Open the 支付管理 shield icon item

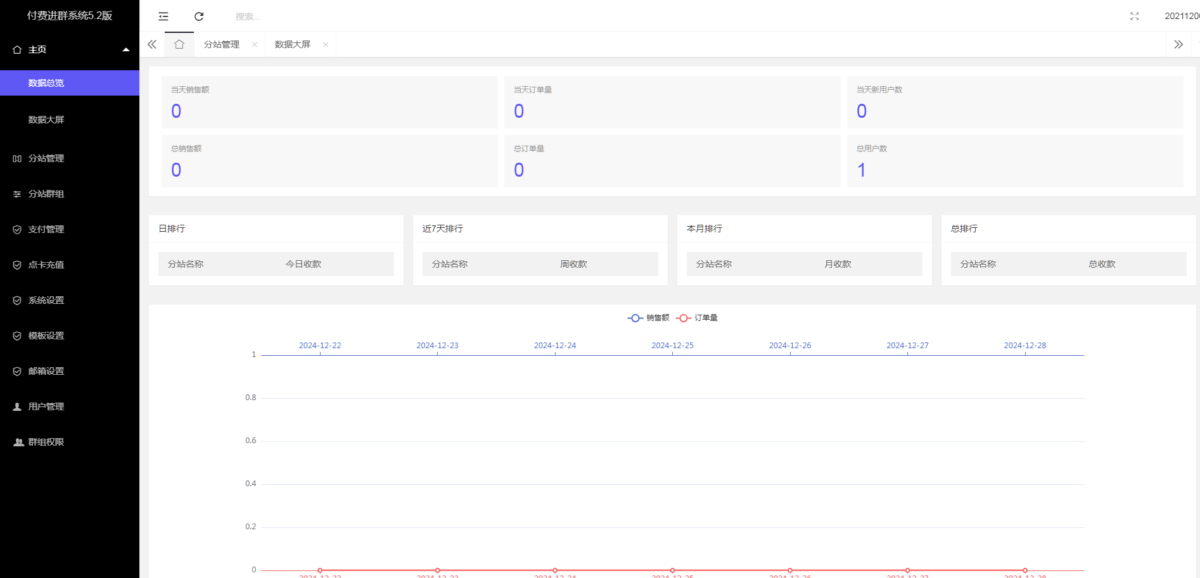pos(69,229)
